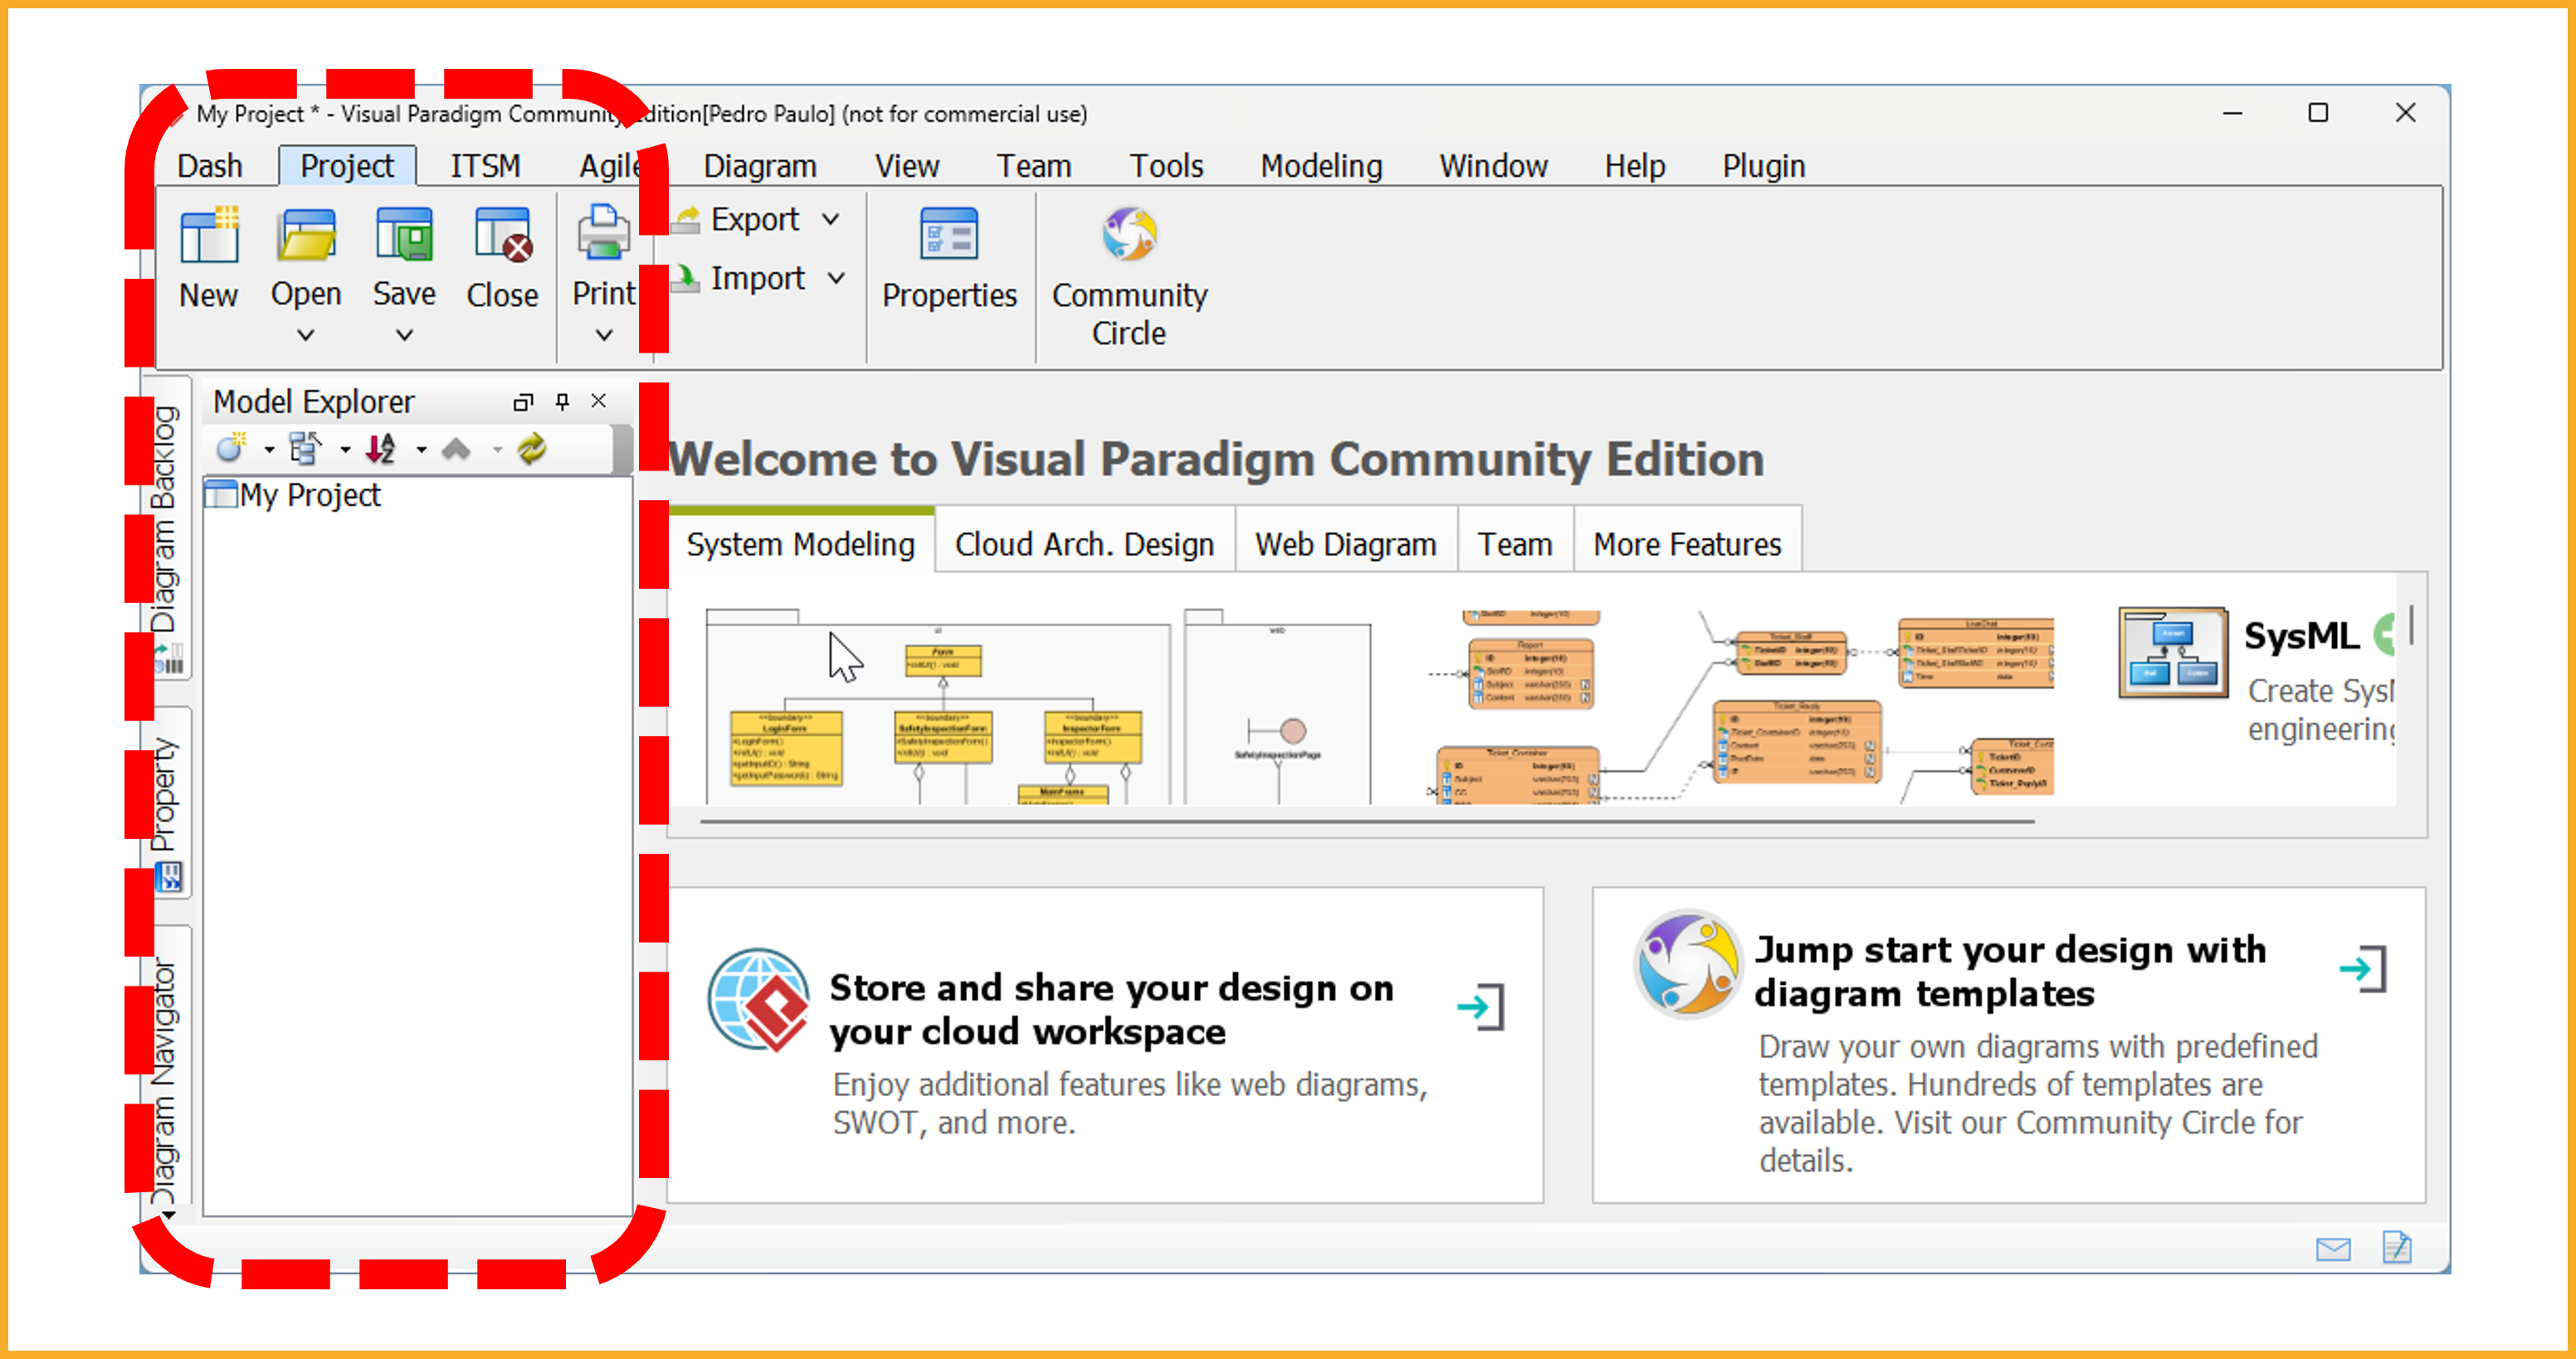Click the ERD diagram thumbnail
The width and height of the screenshot is (2576, 1359).
(1740, 706)
